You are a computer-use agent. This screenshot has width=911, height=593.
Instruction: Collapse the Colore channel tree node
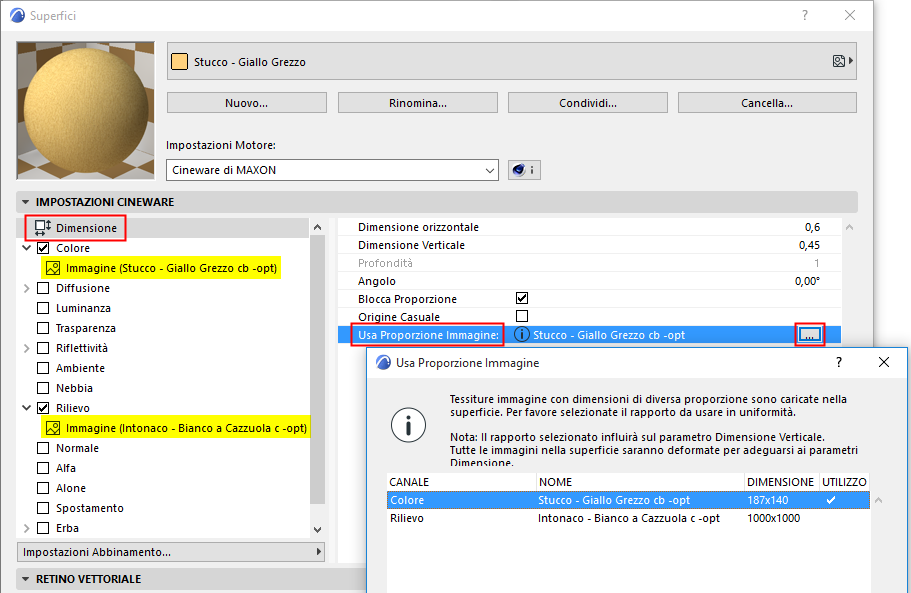[26, 248]
